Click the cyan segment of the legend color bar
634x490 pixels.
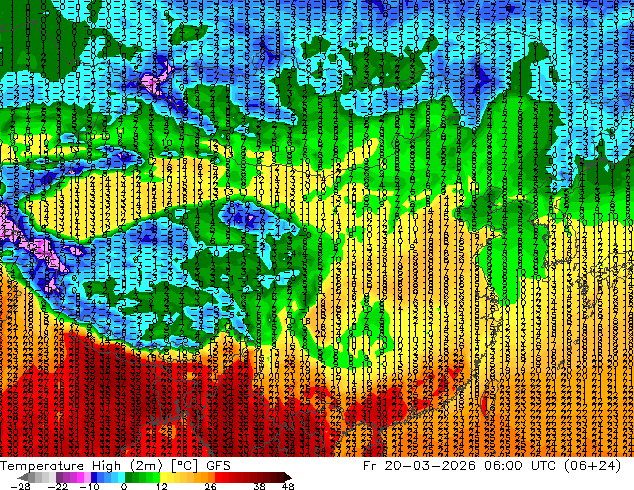click(x=121, y=477)
